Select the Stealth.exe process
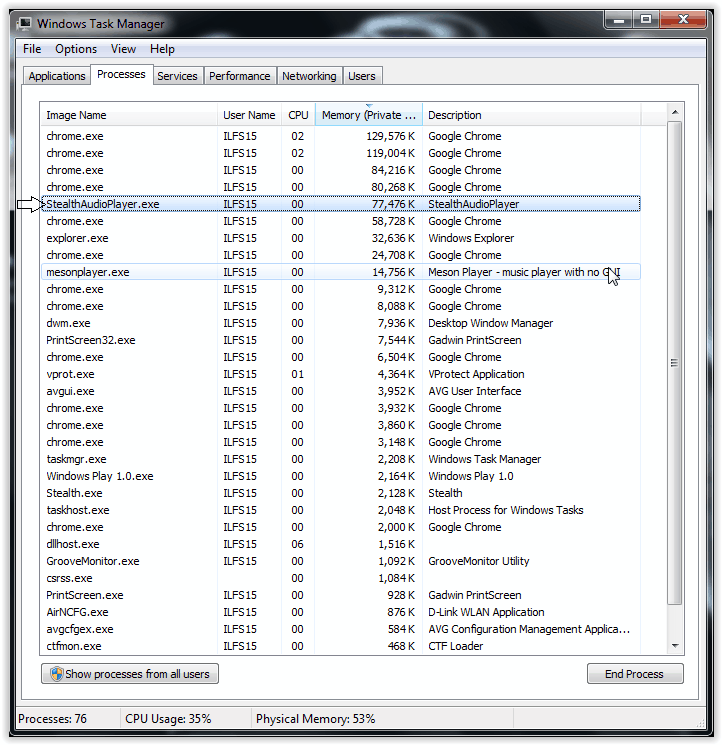The height and width of the screenshot is (745, 722). [341, 493]
